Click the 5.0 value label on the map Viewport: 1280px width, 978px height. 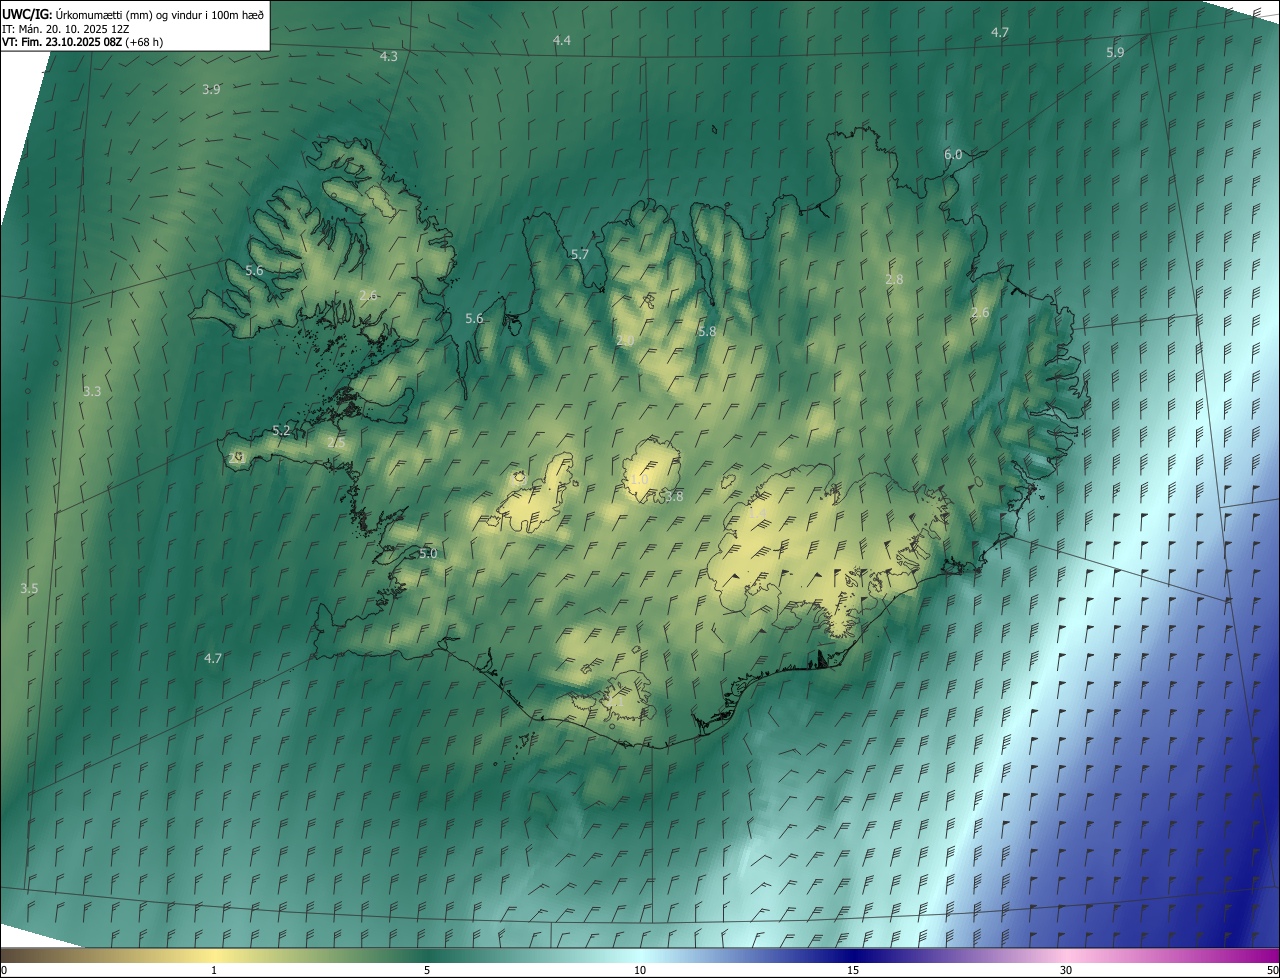click(428, 553)
